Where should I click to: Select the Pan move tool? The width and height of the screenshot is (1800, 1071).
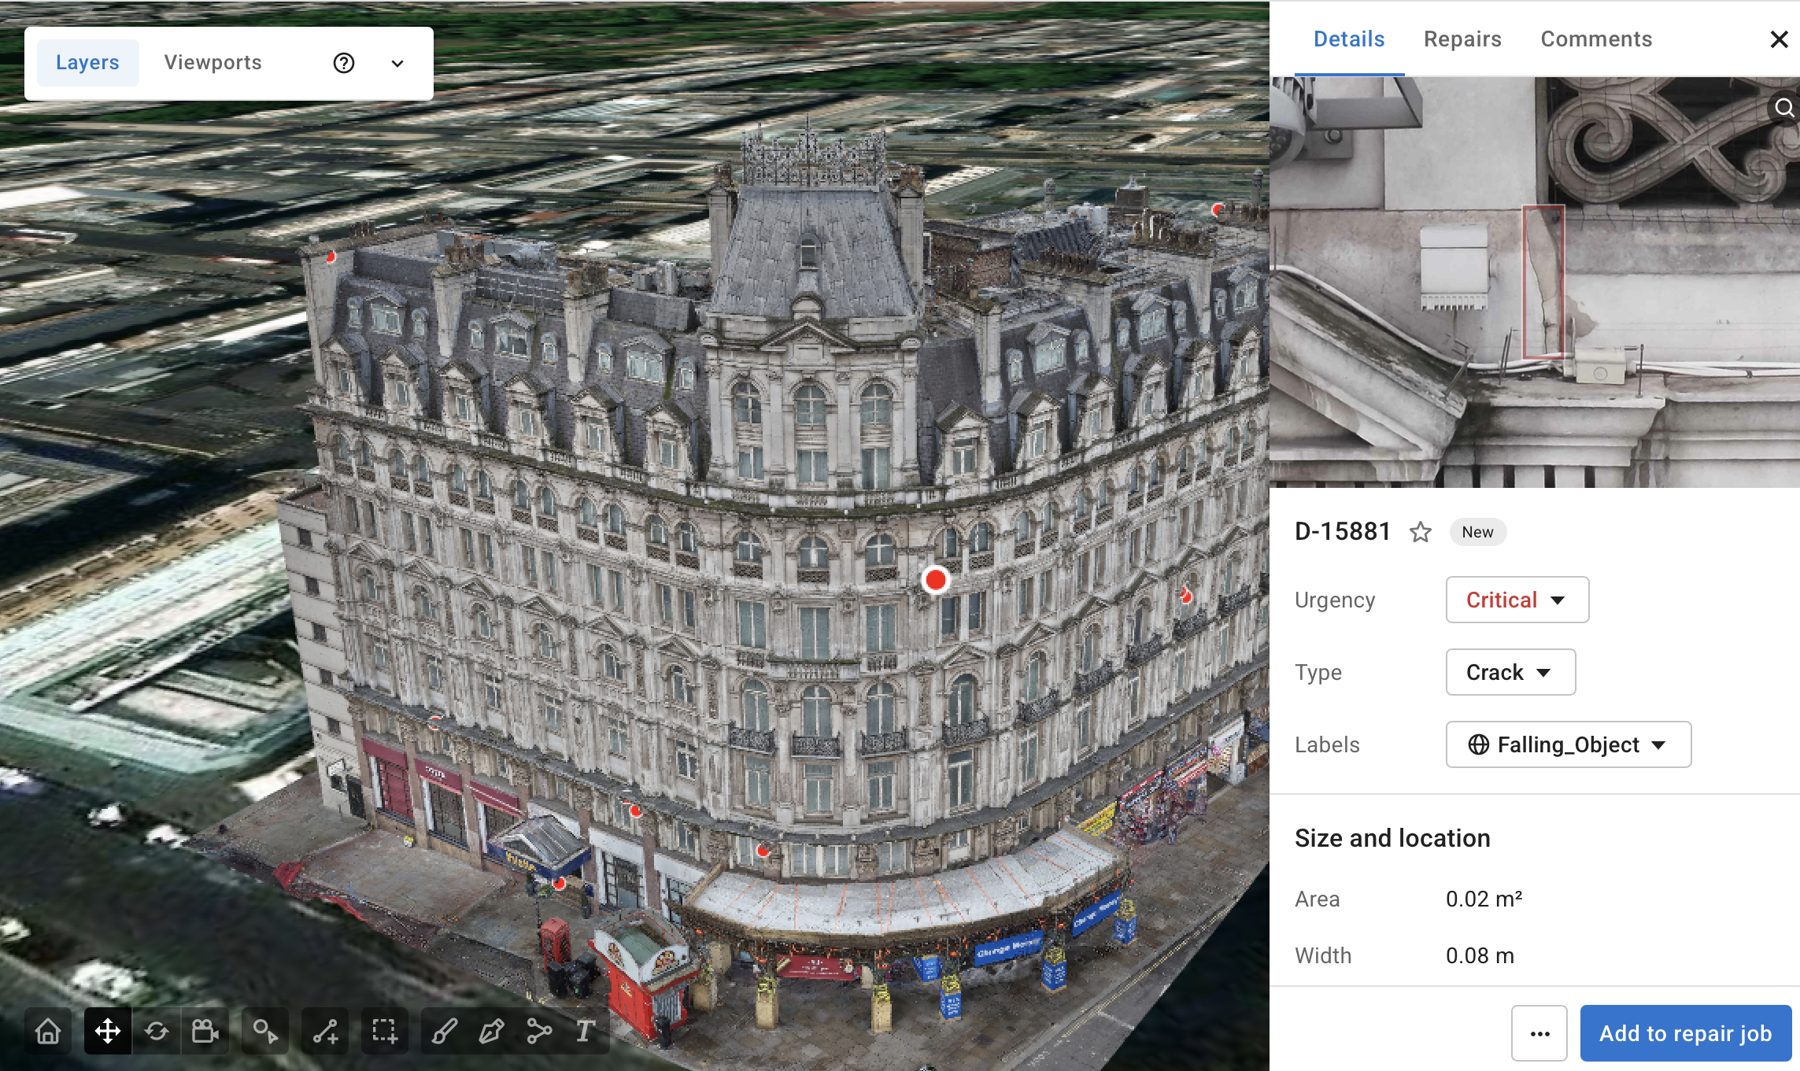click(107, 1031)
